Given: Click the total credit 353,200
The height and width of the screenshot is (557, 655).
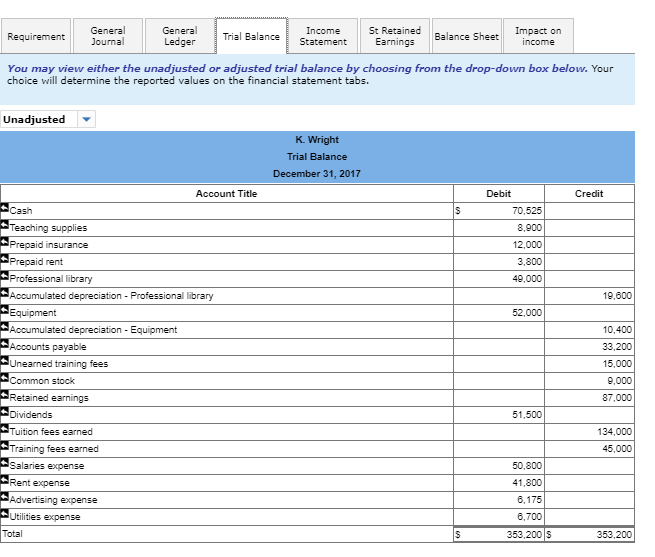Looking at the screenshot, I should tap(614, 534).
